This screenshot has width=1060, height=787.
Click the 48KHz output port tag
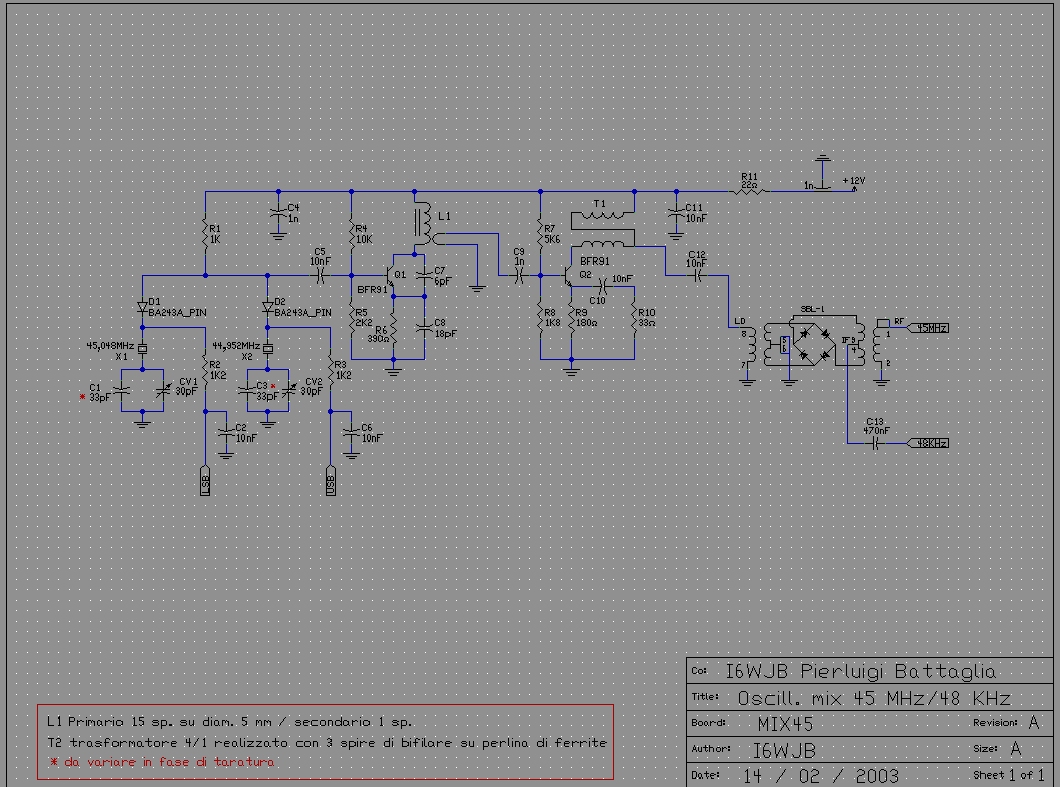click(x=928, y=443)
